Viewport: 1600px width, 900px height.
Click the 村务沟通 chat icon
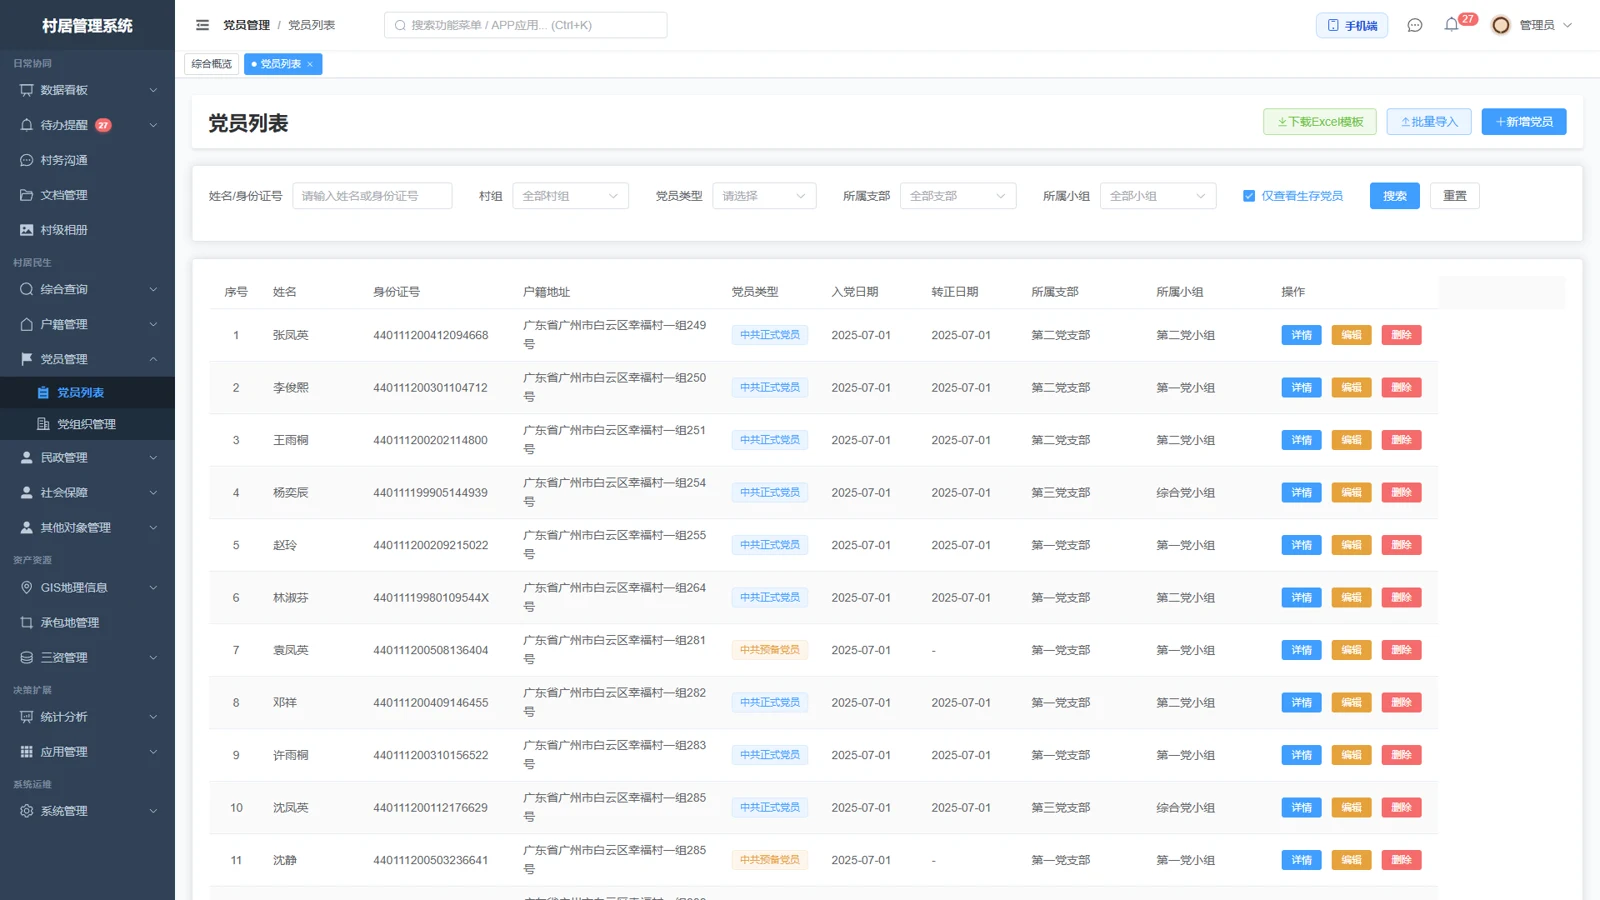pyautogui.click(x=27, y=160)
